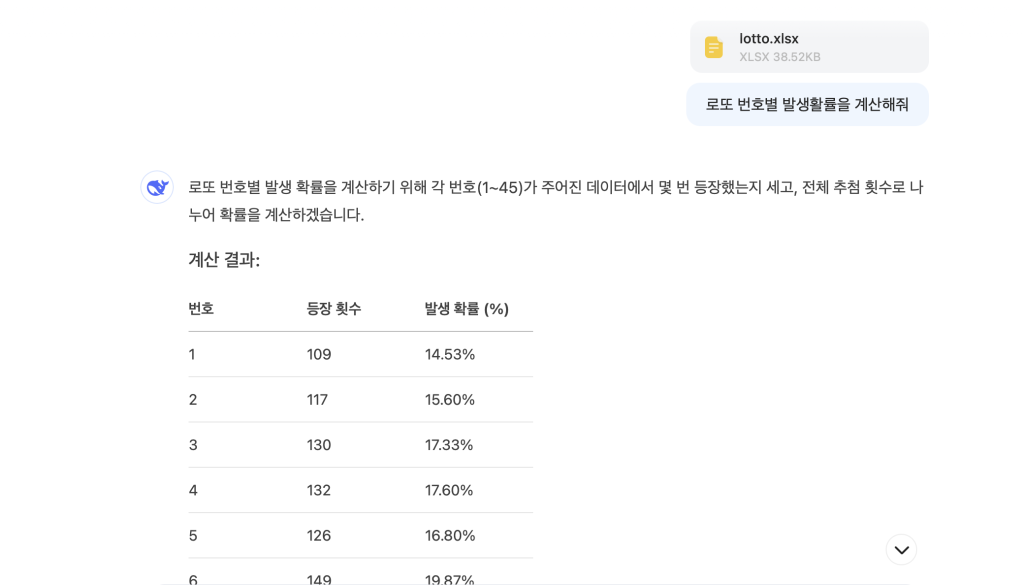
Task: Select the count cell showing 117
Action: (x=317, y=400)
